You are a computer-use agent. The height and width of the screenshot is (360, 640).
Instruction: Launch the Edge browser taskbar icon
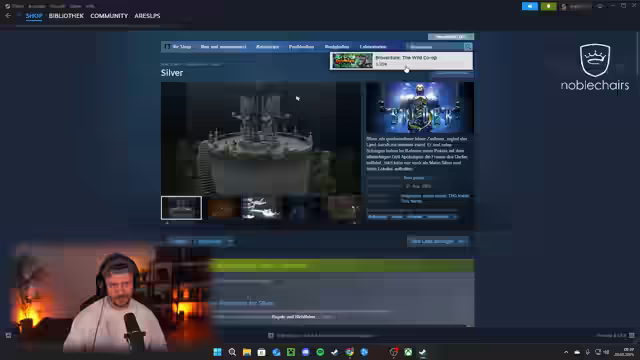276,352
